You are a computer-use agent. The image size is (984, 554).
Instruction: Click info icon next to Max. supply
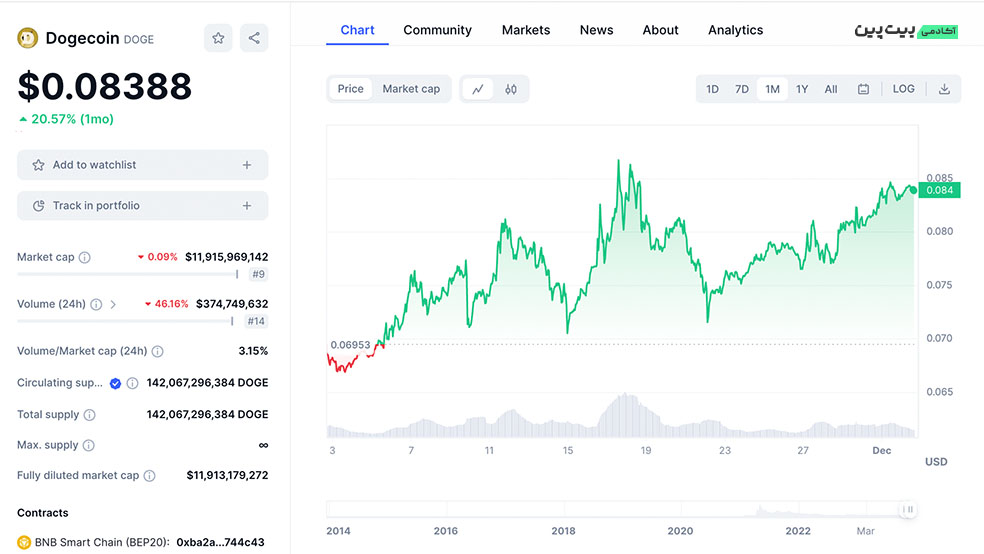88,446
